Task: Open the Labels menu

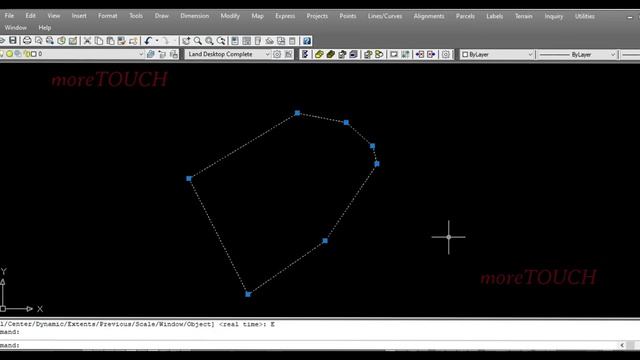Action: pos(494,16)
